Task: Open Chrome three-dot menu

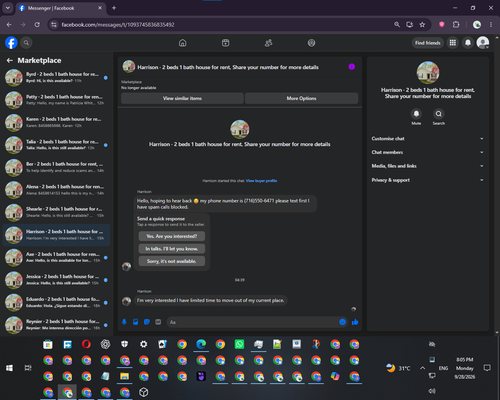Action: pos(491,25)
